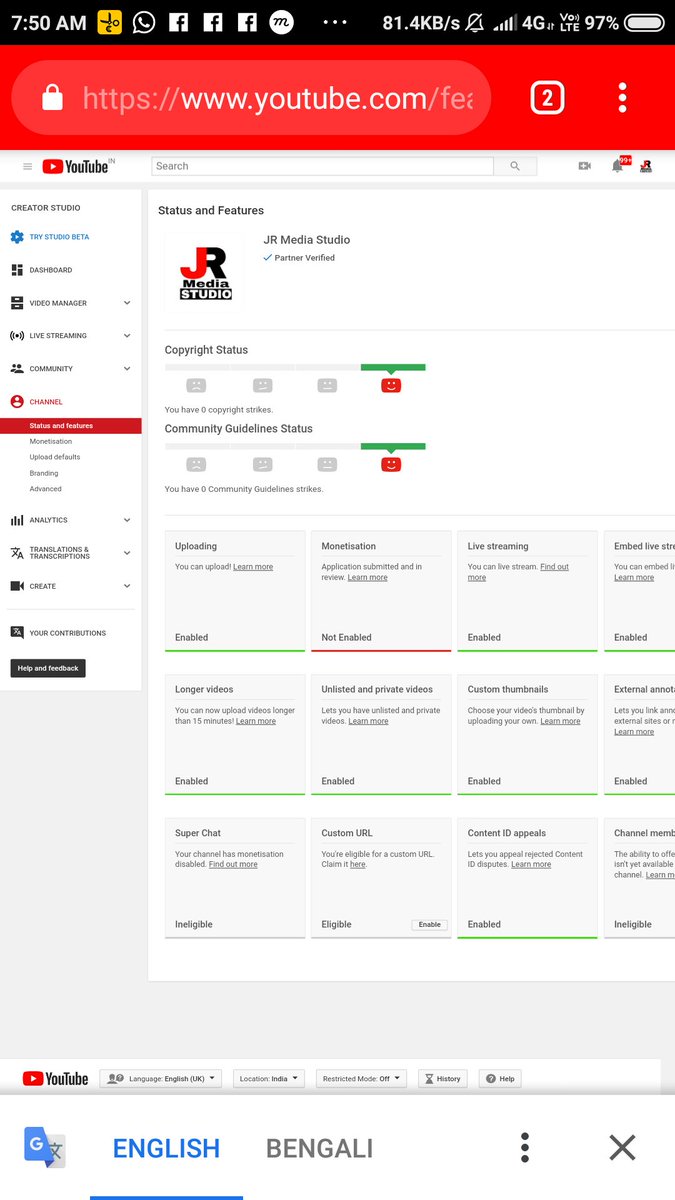Click the Help and feedback button
The image size is (675, 1200).
point(48,668)
